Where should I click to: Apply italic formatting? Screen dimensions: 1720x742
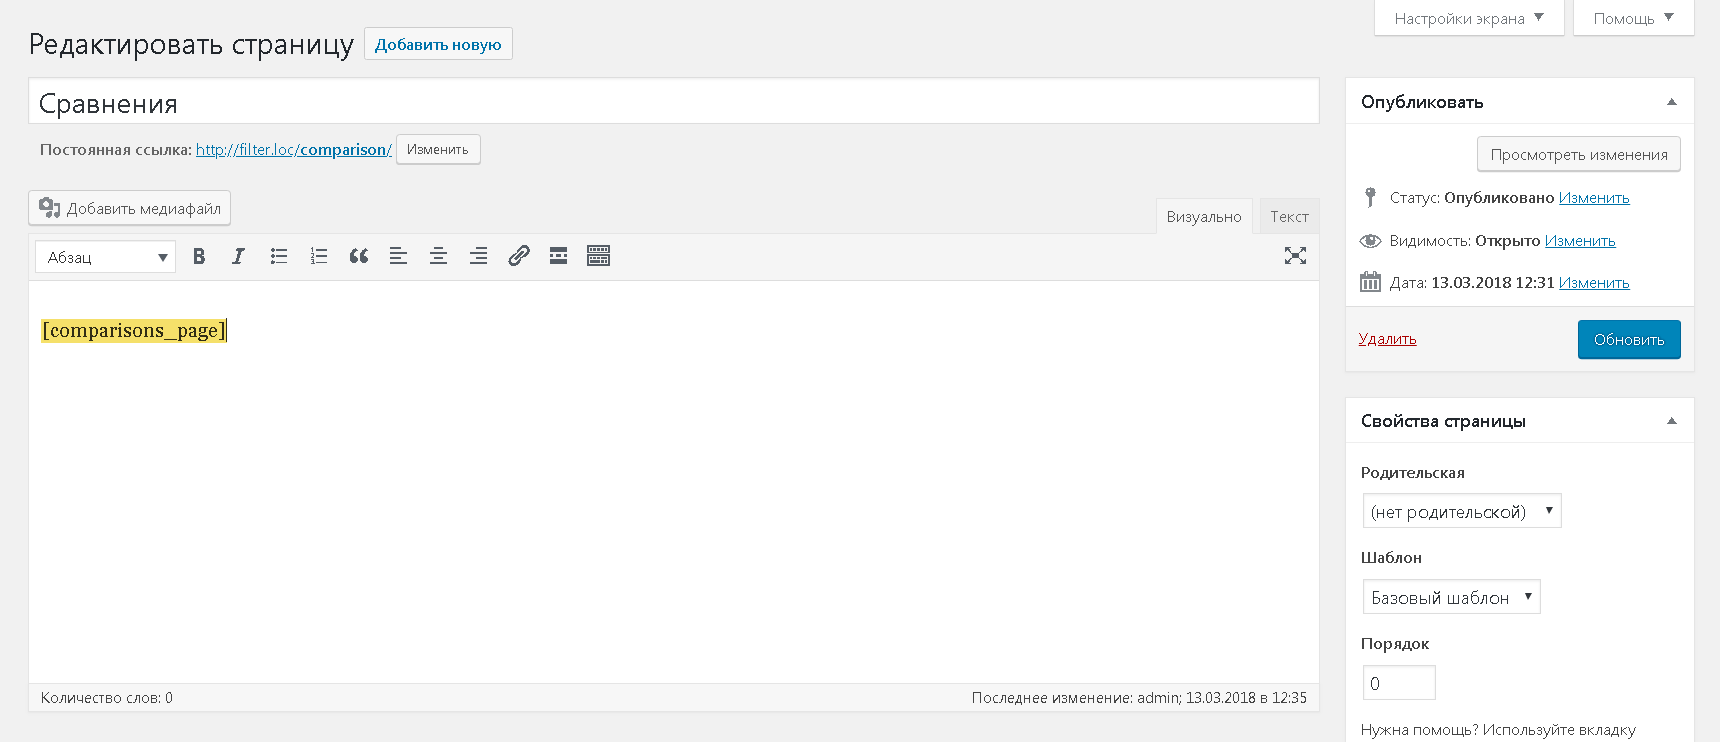point(238,256)
